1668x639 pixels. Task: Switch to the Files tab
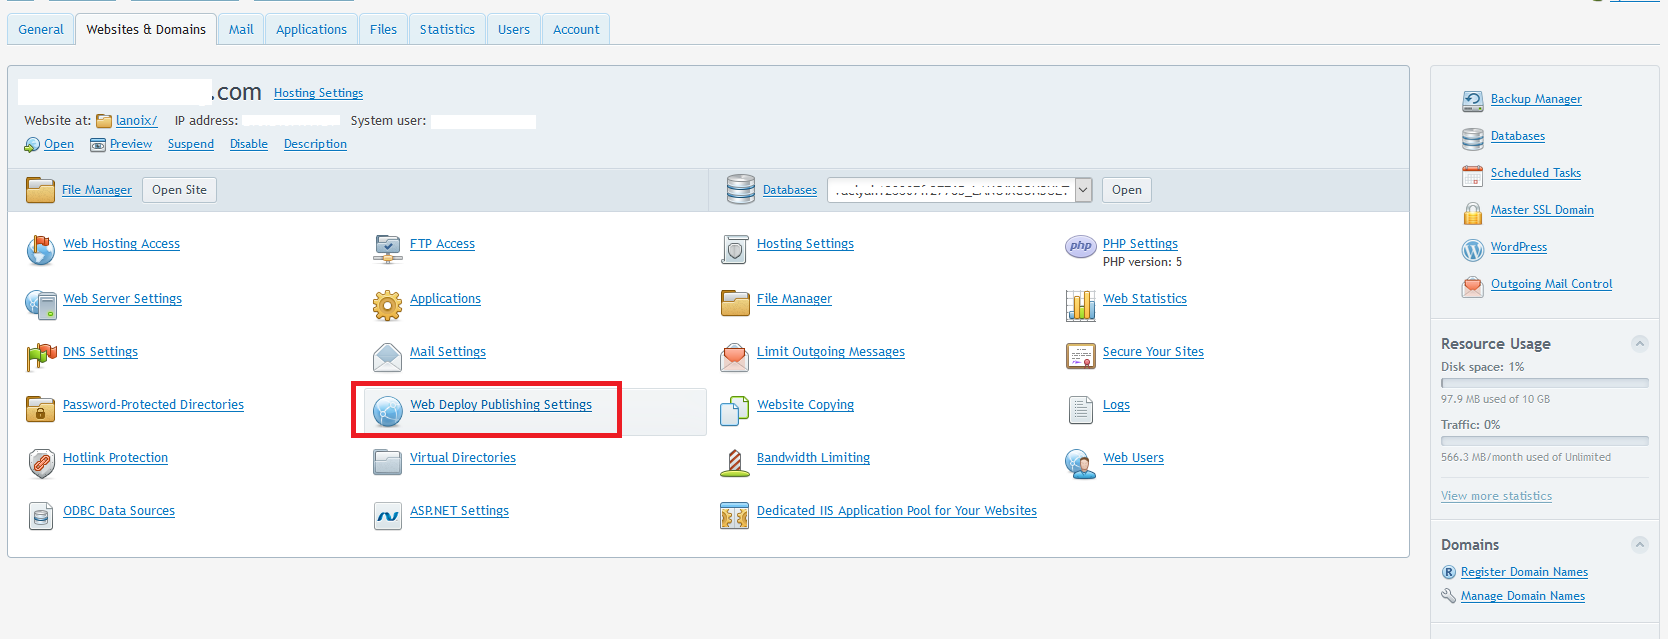pyautogui.click(x=383, y=29)
